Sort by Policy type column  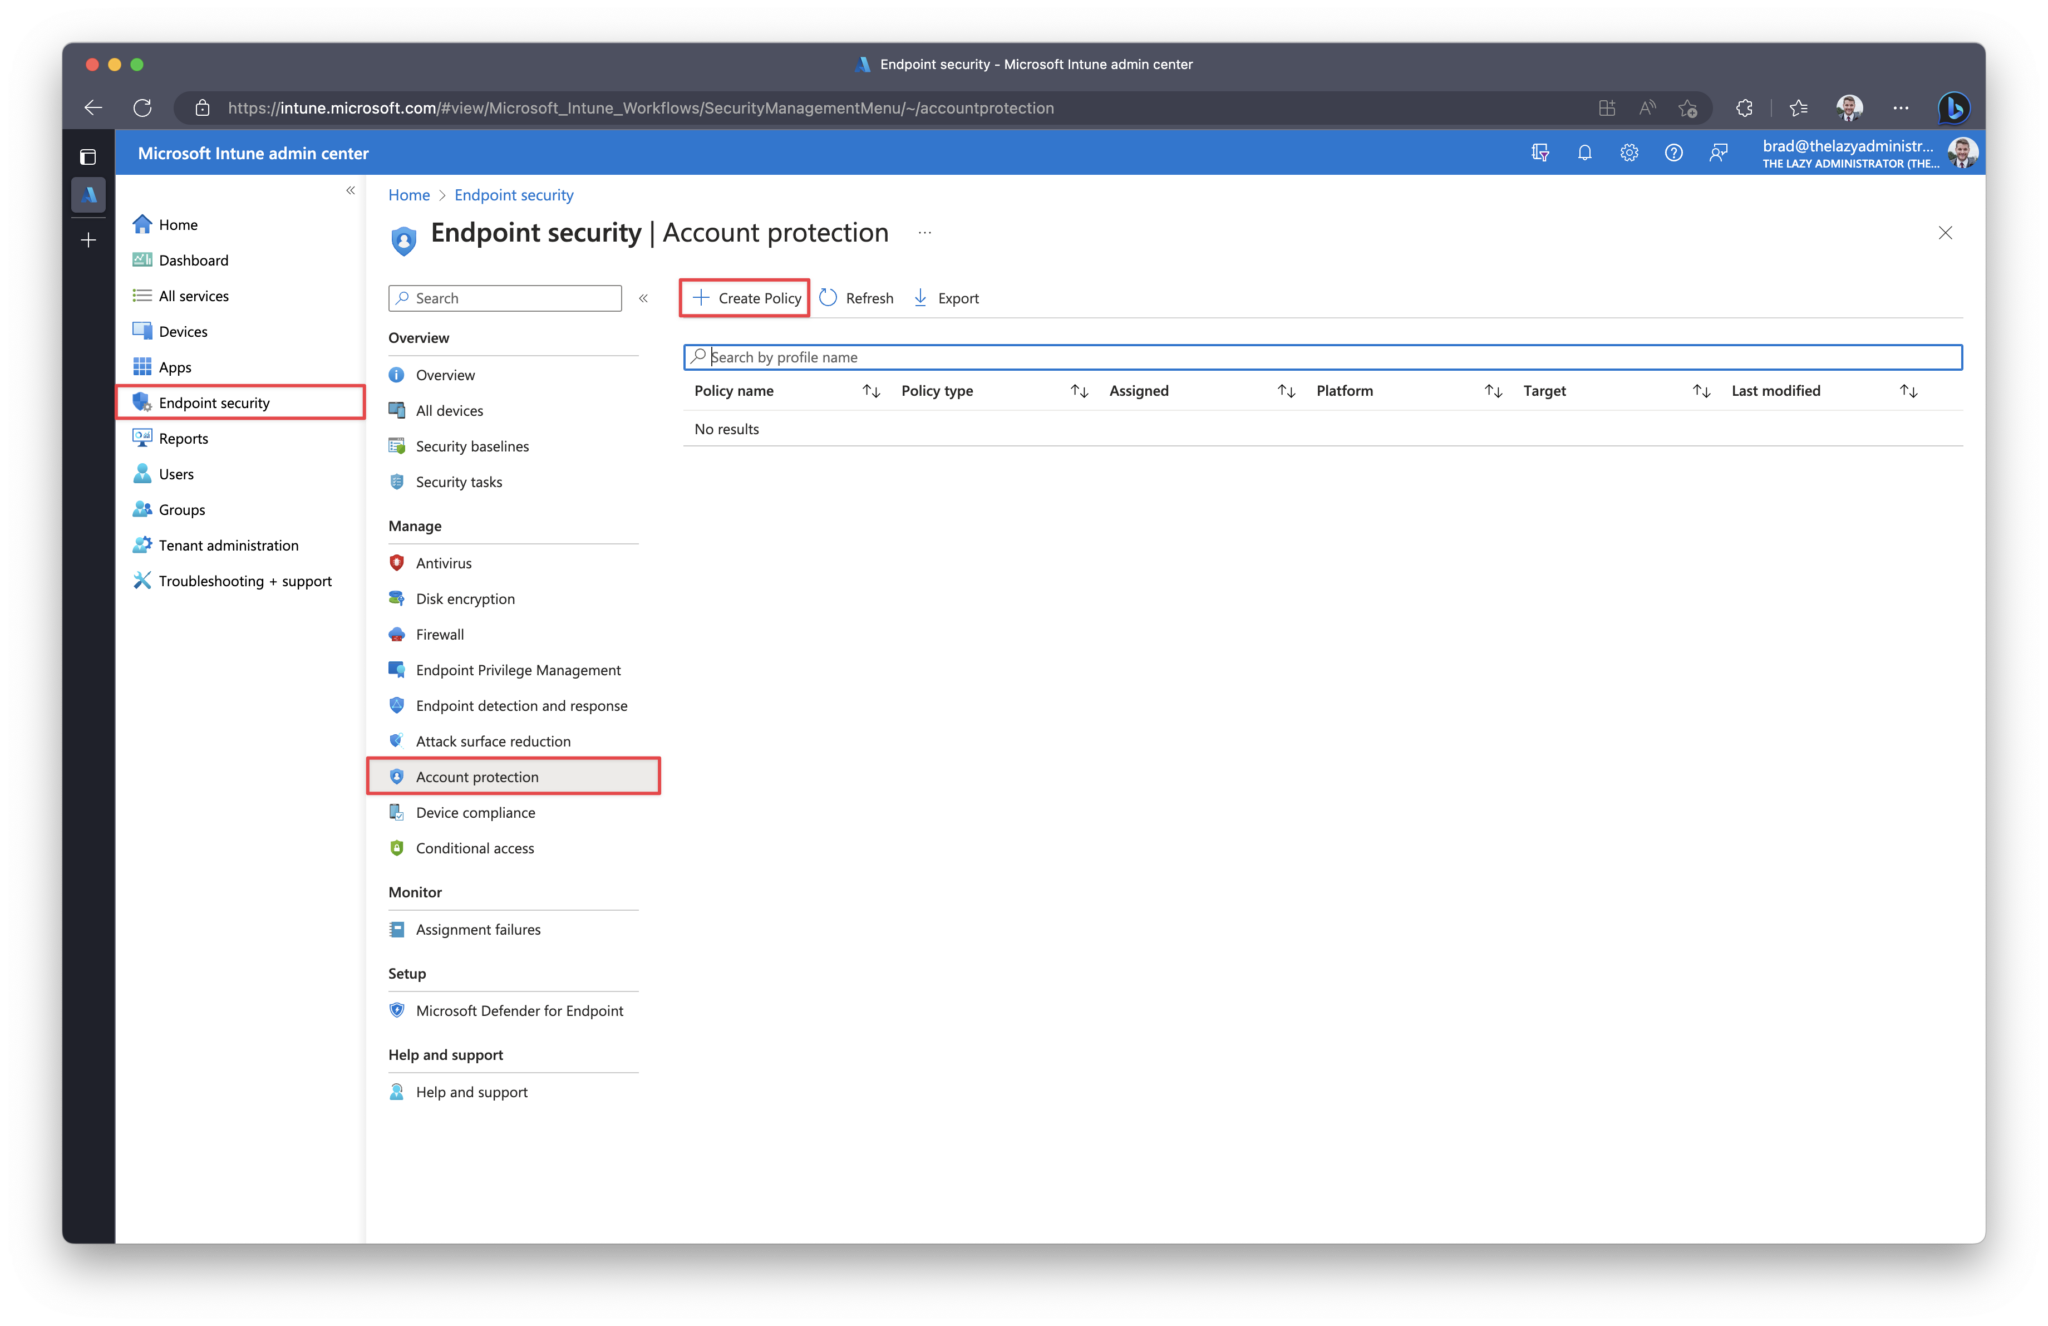[x=1079, y=391]
